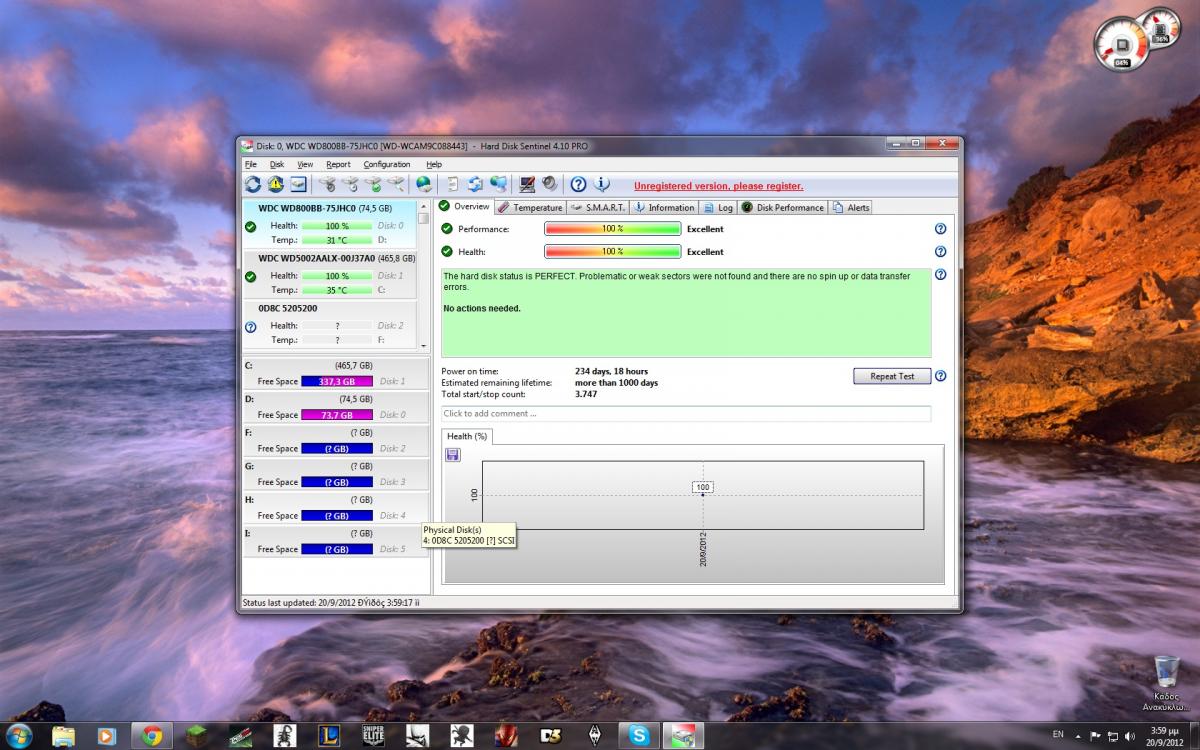Click the globe toolbar icon

pos(424,184)
